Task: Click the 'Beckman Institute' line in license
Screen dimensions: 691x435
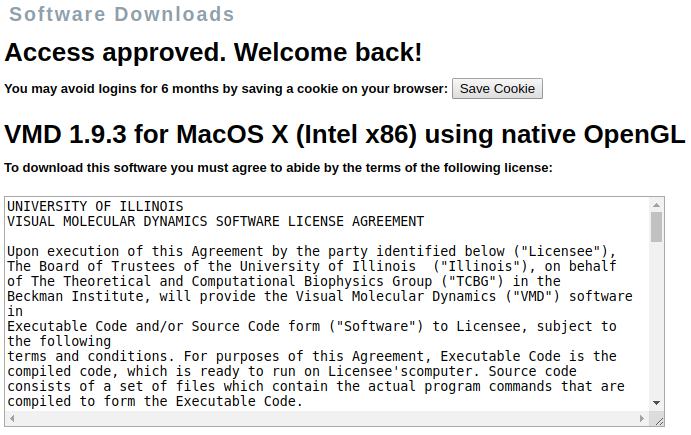Action: (x=320, y=296)
